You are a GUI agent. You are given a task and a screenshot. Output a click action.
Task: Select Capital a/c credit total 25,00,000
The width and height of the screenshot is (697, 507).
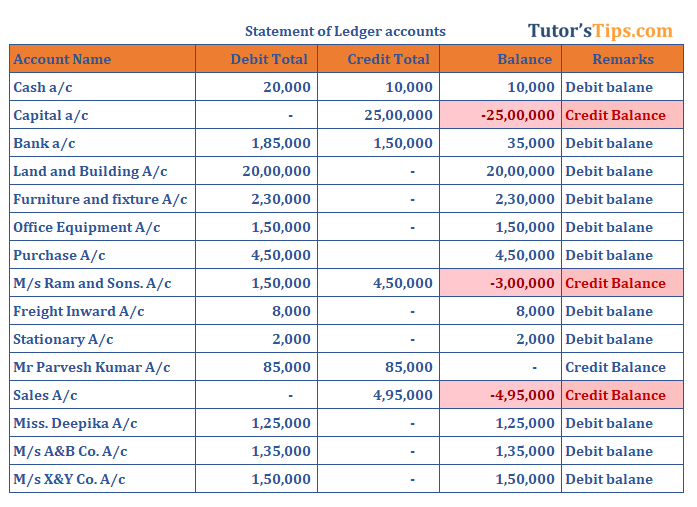(x=378, y=115)
